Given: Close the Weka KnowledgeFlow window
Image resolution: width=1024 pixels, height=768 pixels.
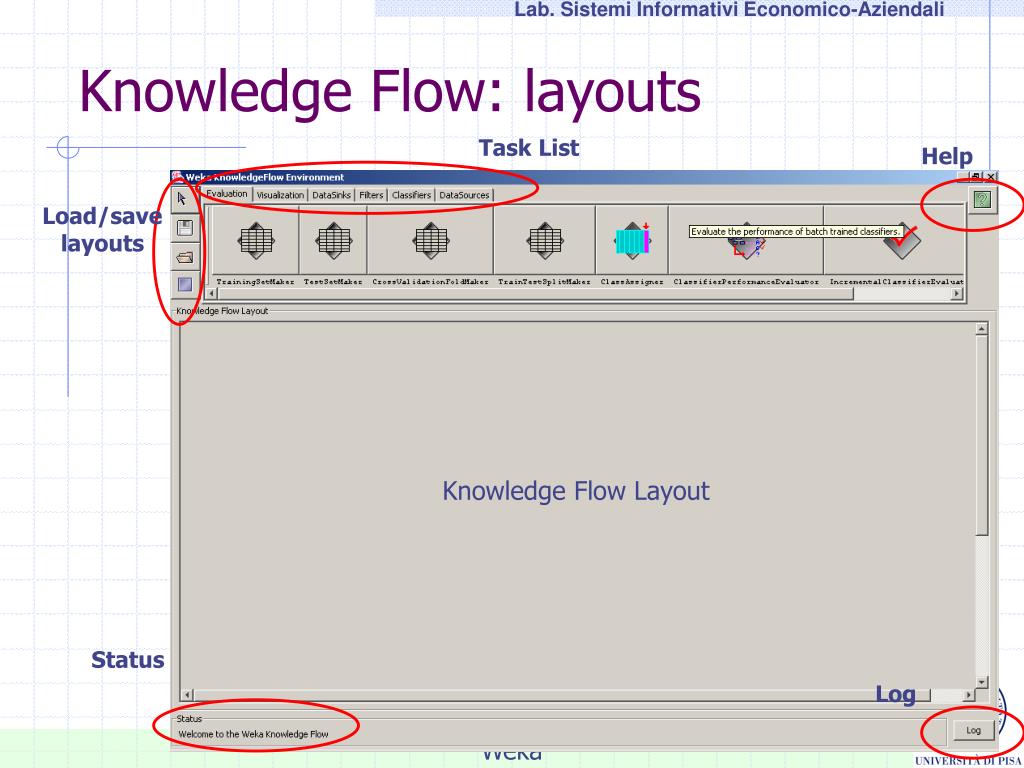Looking at the screenshot, I should coord(991,177).
